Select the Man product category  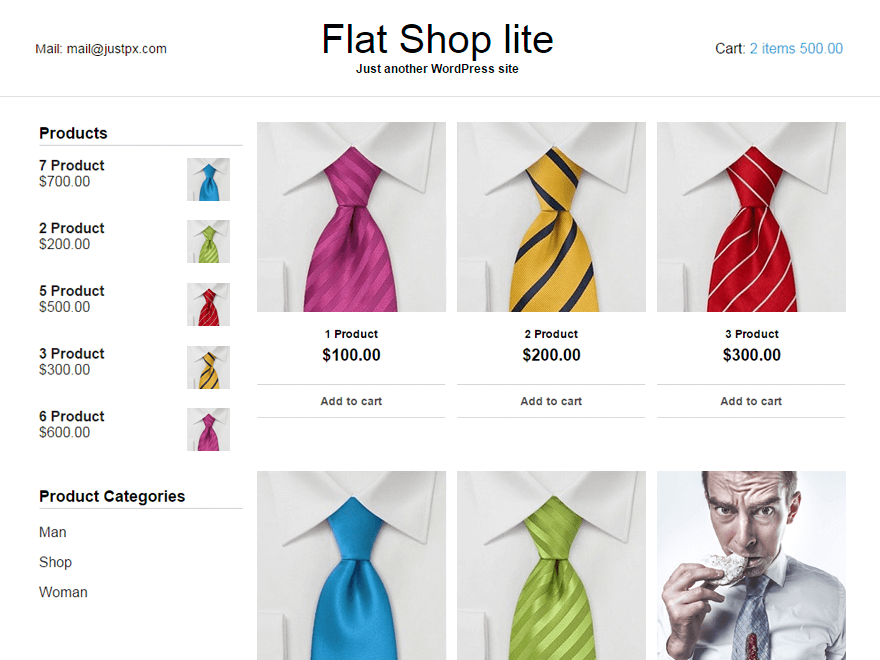click(x=53, y=532)
